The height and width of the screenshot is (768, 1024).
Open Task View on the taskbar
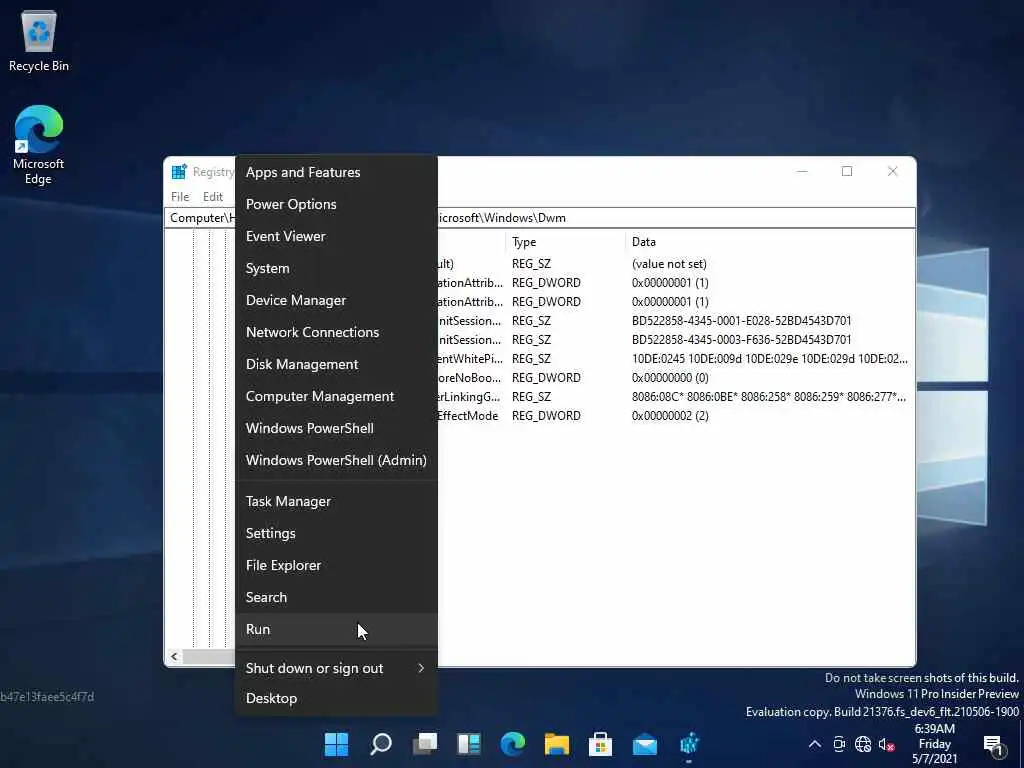425,744
